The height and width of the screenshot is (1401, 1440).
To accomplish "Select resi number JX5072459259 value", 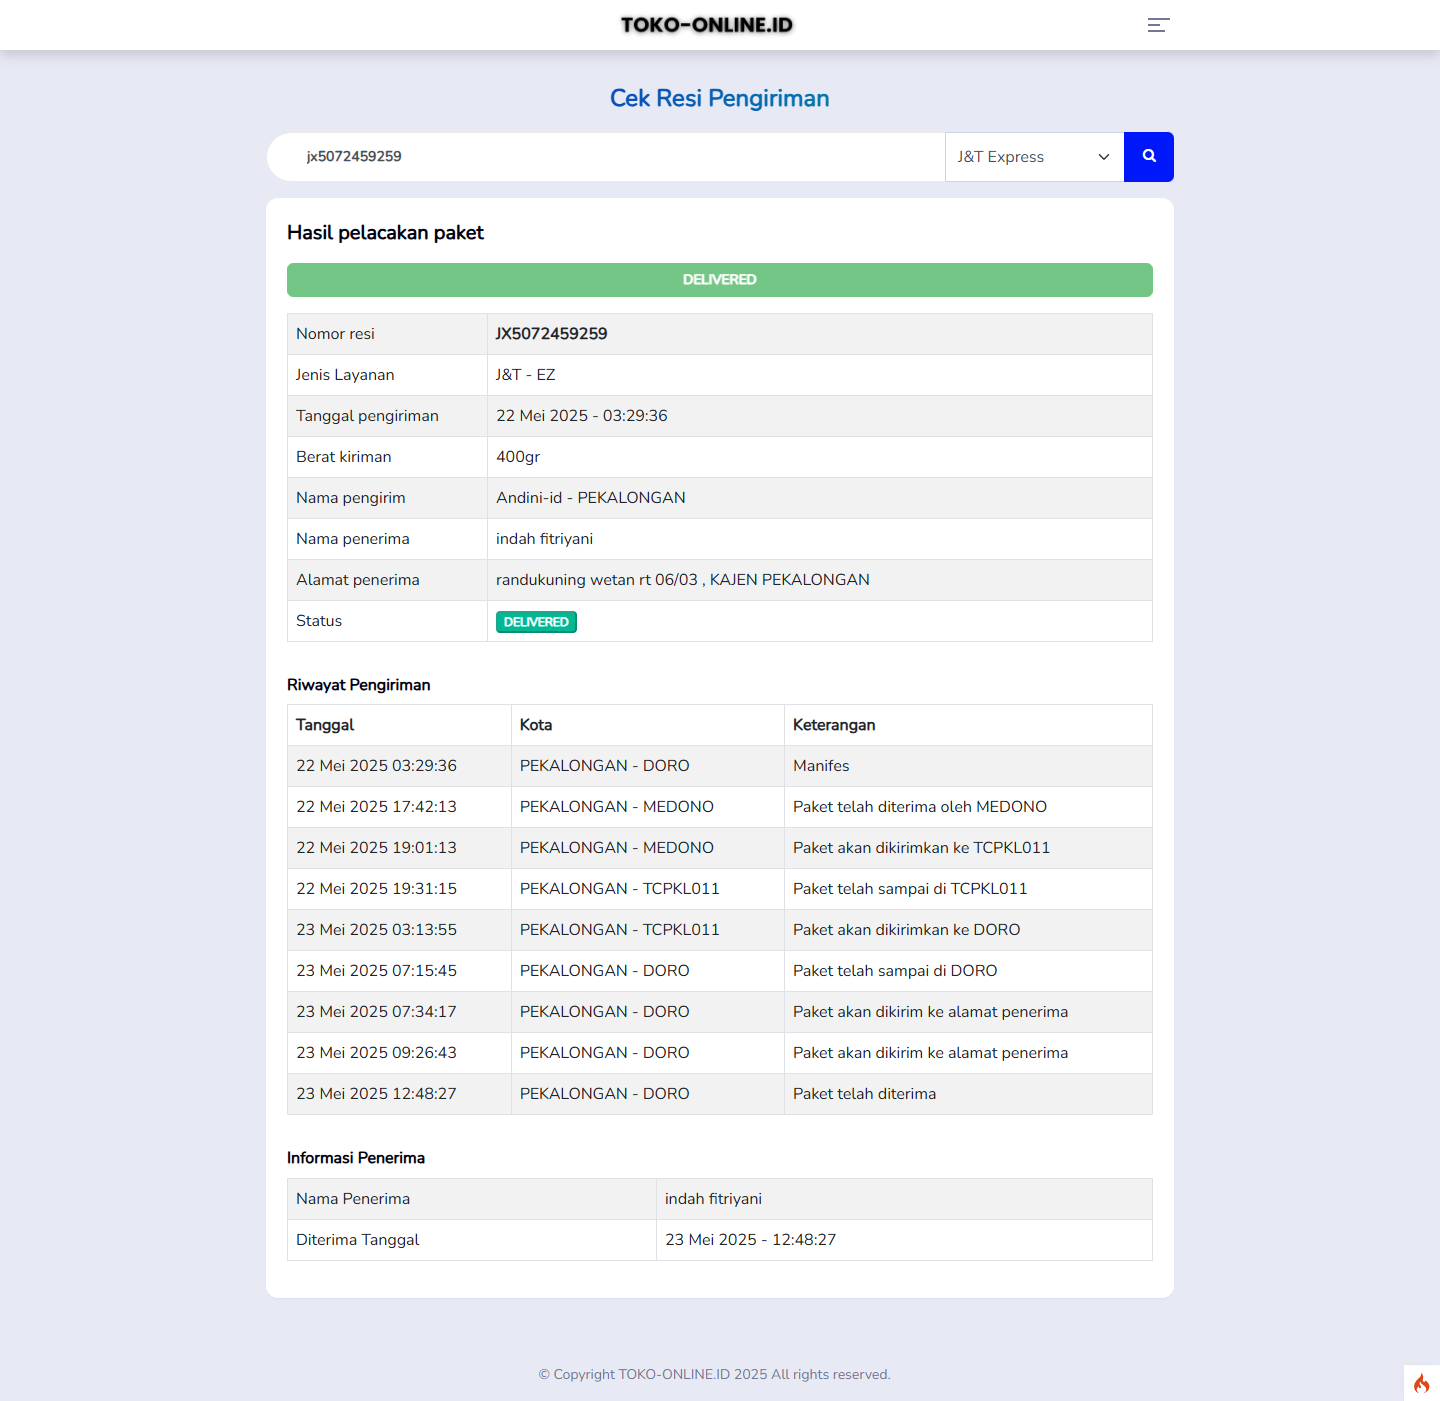I will click(x=552, y=334).
